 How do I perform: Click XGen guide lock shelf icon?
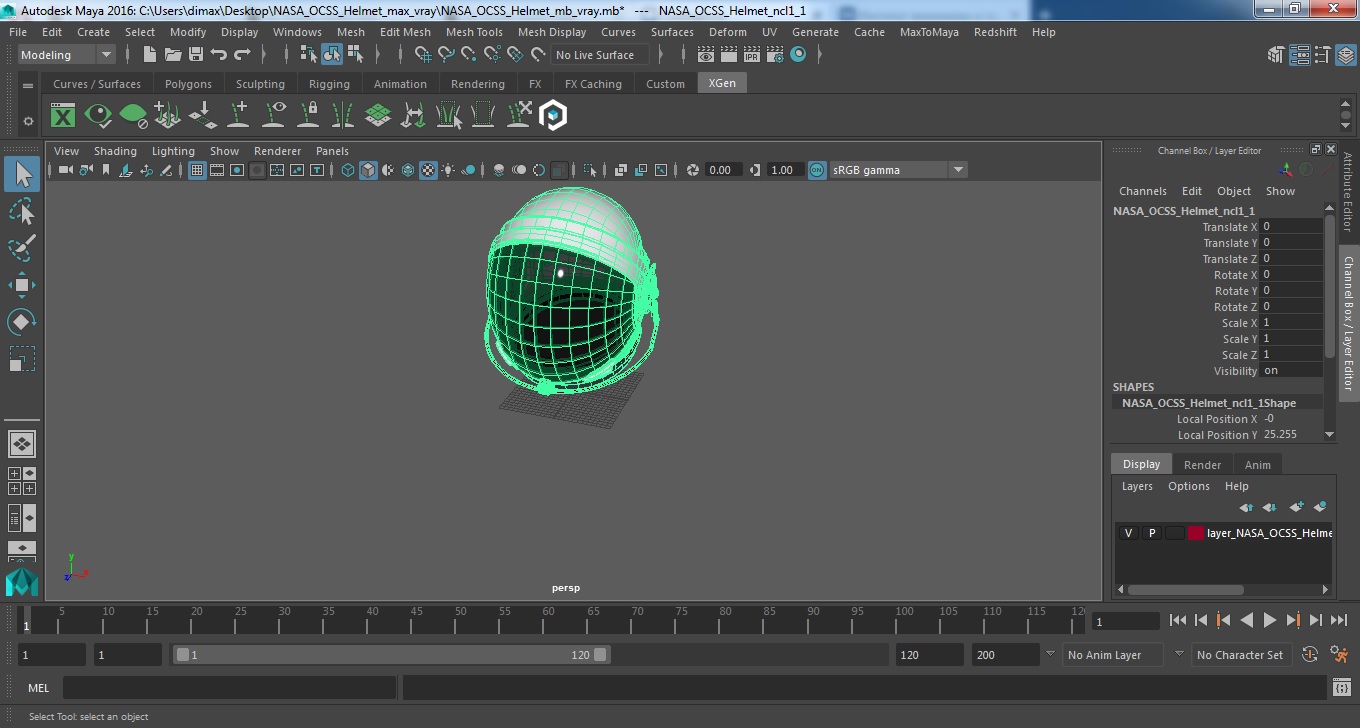[x=308, y=116]
